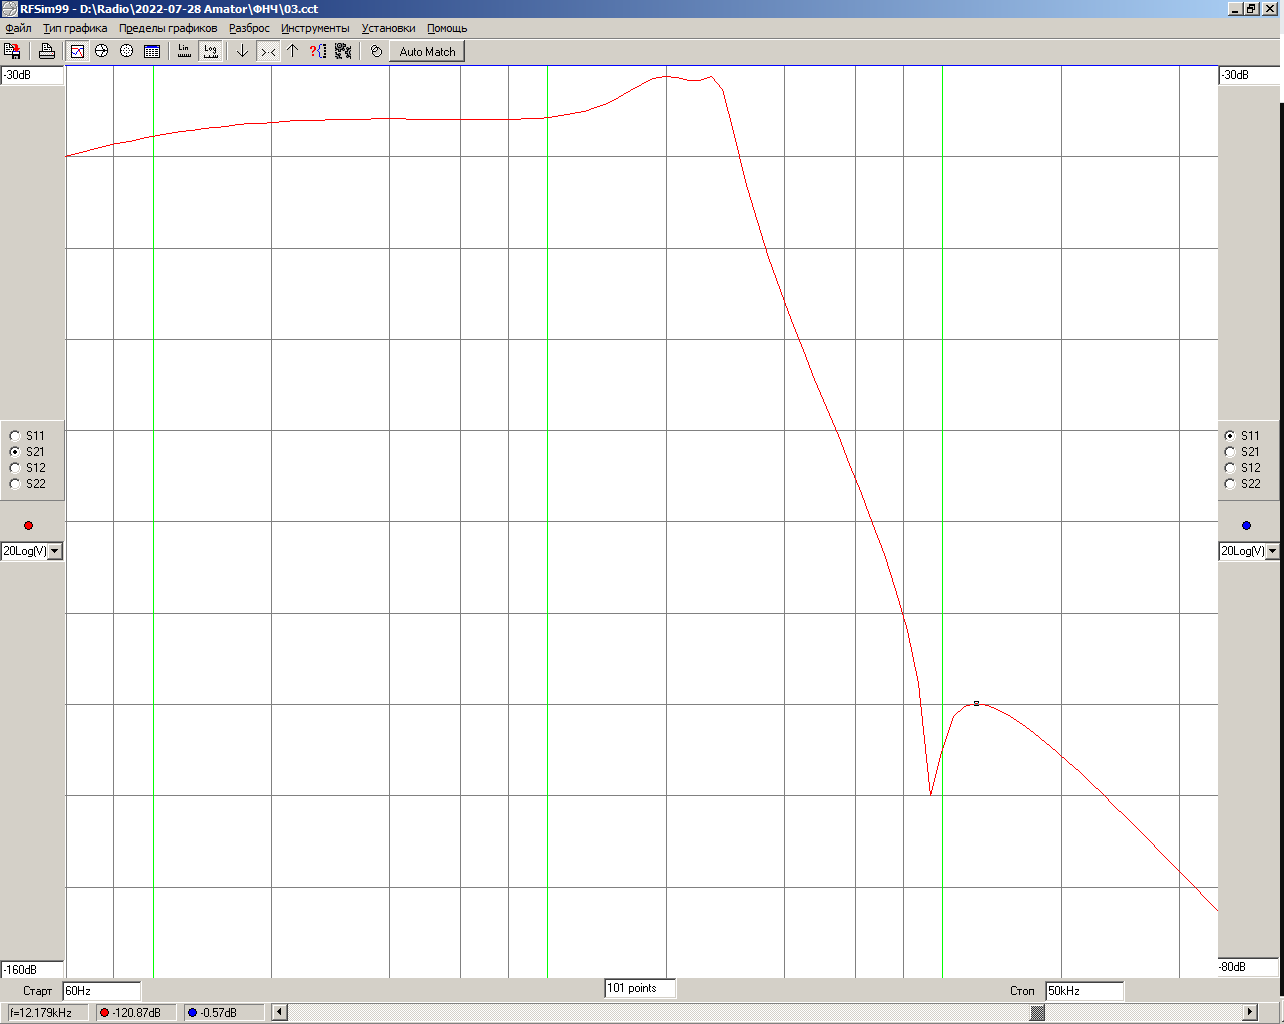Switch to Smith chart display icon

coord(102,51)
